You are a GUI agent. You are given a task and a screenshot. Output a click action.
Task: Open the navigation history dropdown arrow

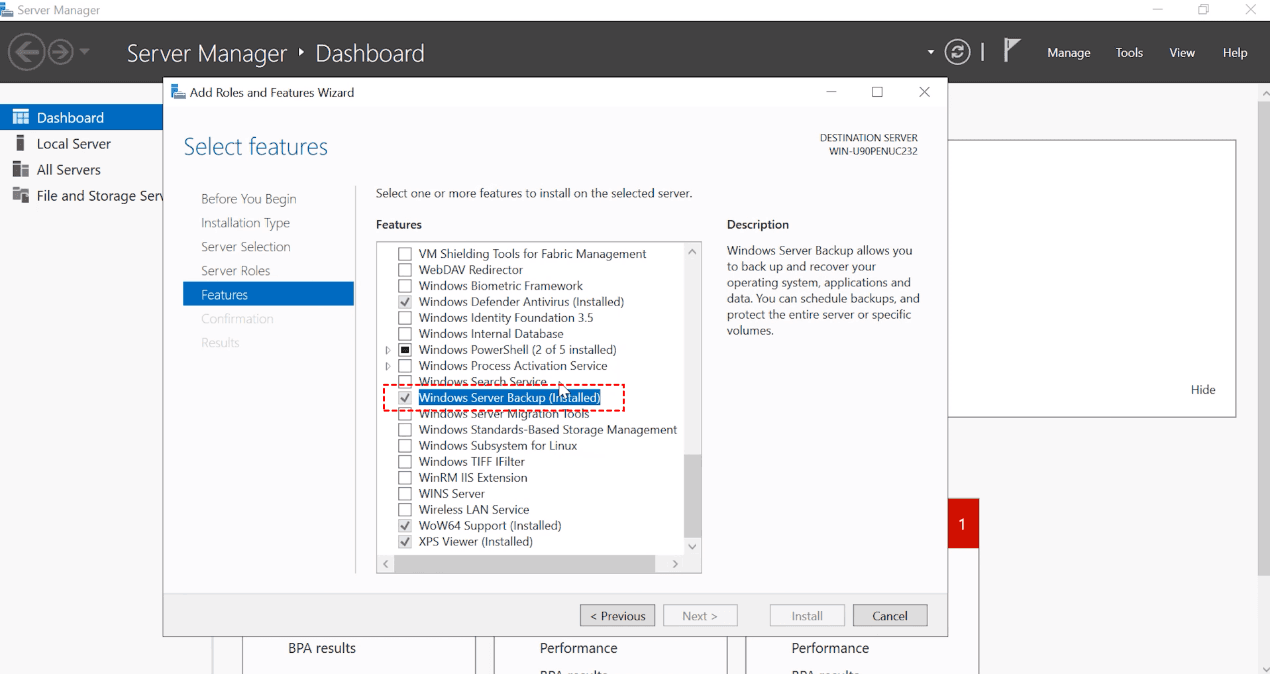pyautogui.click(x=84, y=52)
